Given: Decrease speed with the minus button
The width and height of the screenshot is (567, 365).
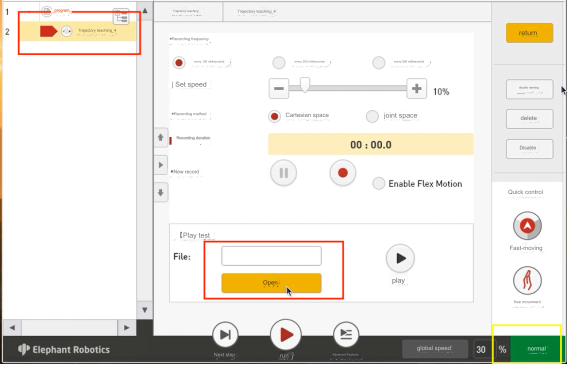Looking at the screenshot, I should (278, 89).
